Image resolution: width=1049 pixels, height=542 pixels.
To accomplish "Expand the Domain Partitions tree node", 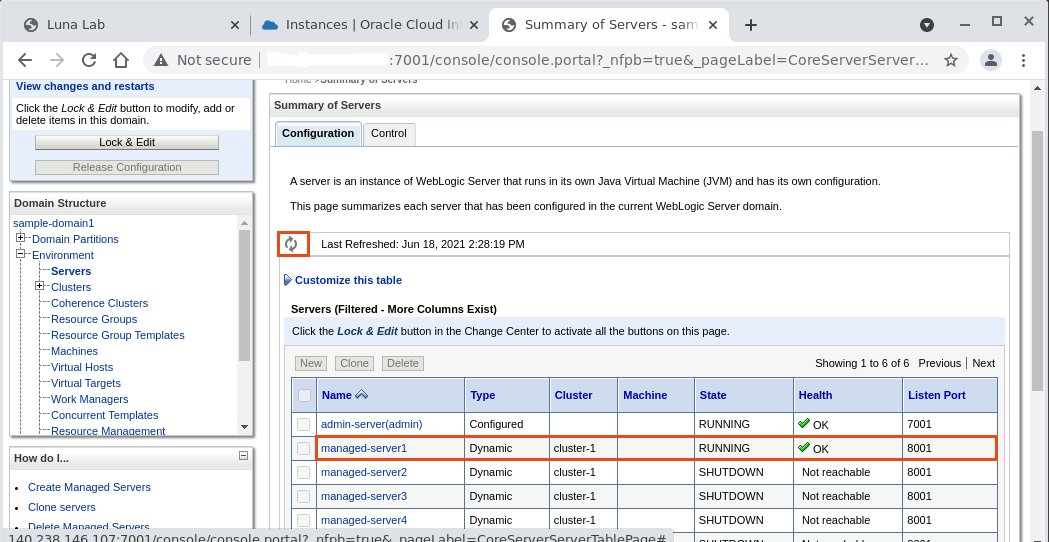I will click(x=21, y=238).
